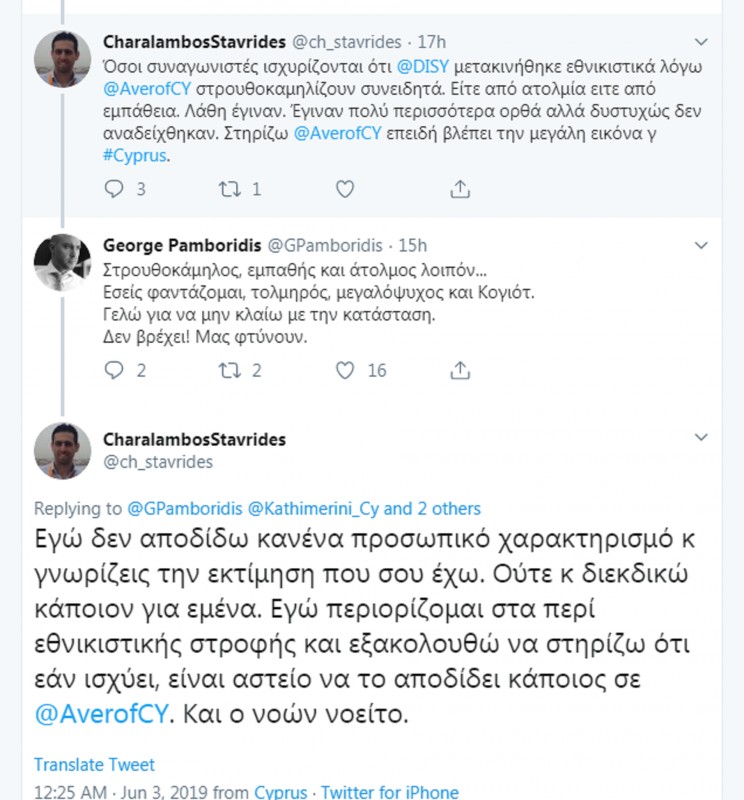Like the first CharalambosStavrides tweet
Screen dimensions: 744x800
coord(344,188)
